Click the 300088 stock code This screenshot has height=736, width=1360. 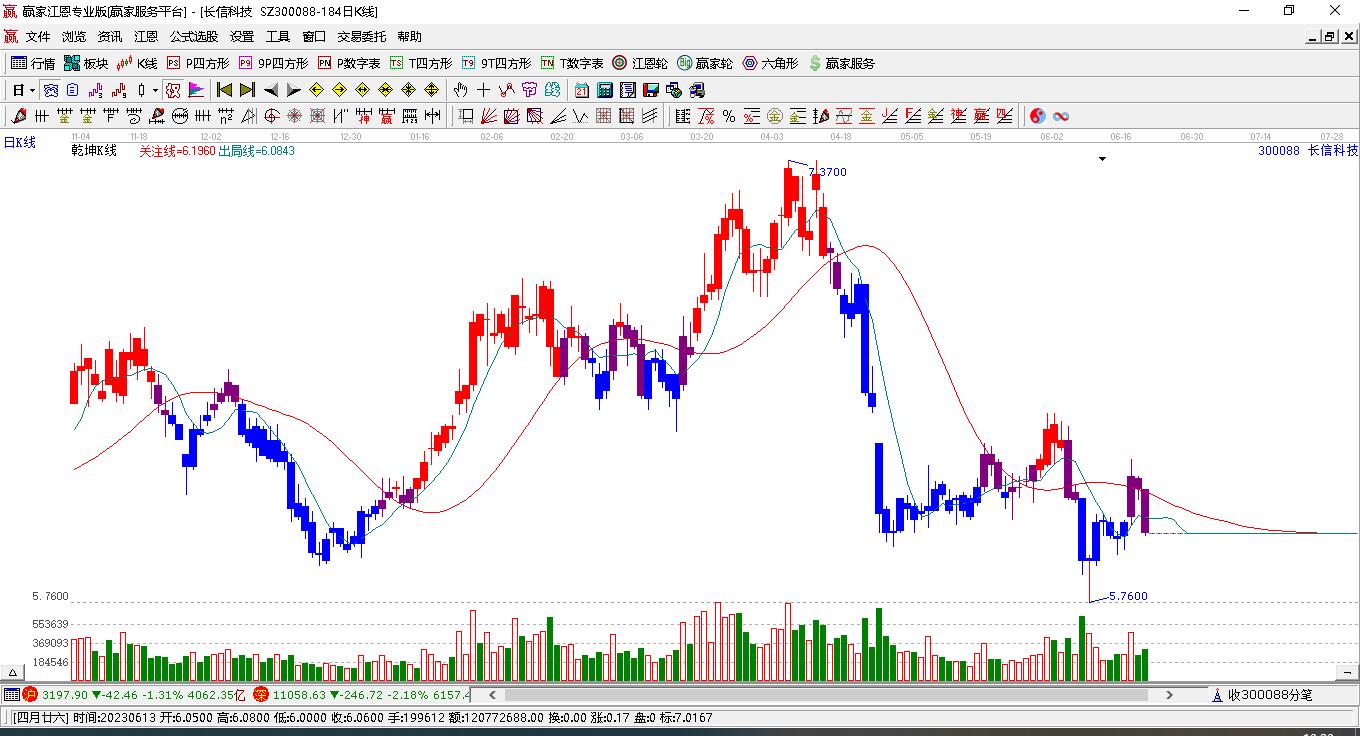click(1279, 151)
